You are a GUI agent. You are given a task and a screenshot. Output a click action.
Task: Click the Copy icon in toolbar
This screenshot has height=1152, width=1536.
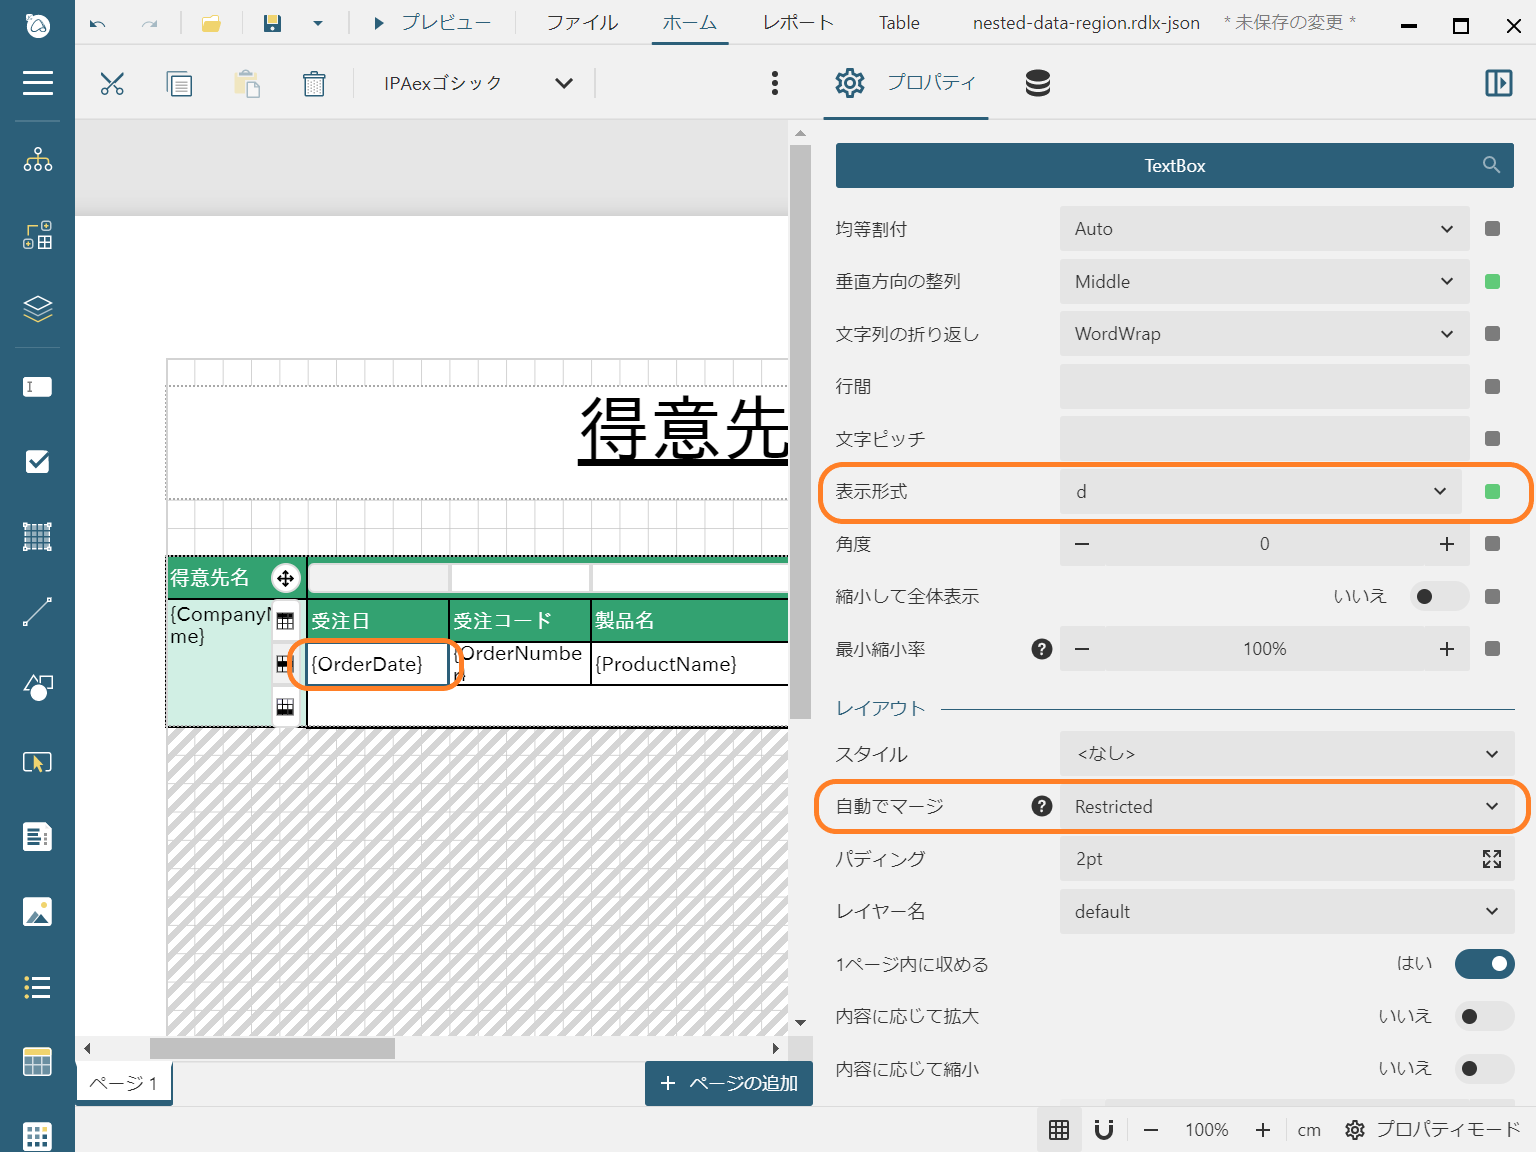coord(179,83)
